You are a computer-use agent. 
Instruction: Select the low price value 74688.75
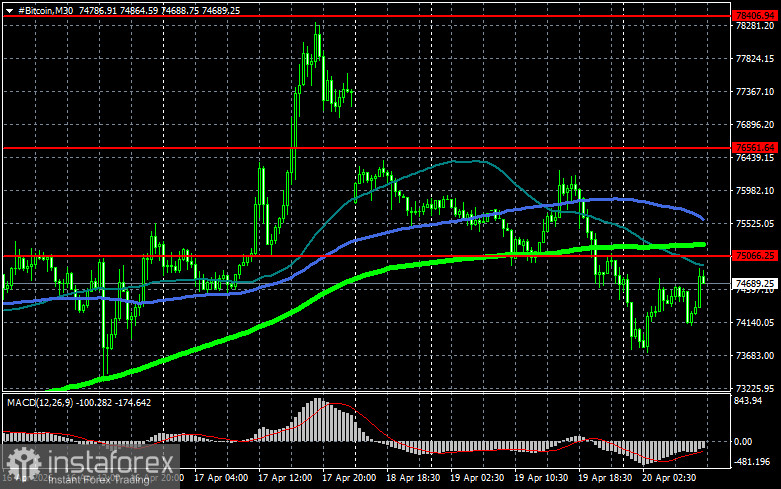point(179,10)
